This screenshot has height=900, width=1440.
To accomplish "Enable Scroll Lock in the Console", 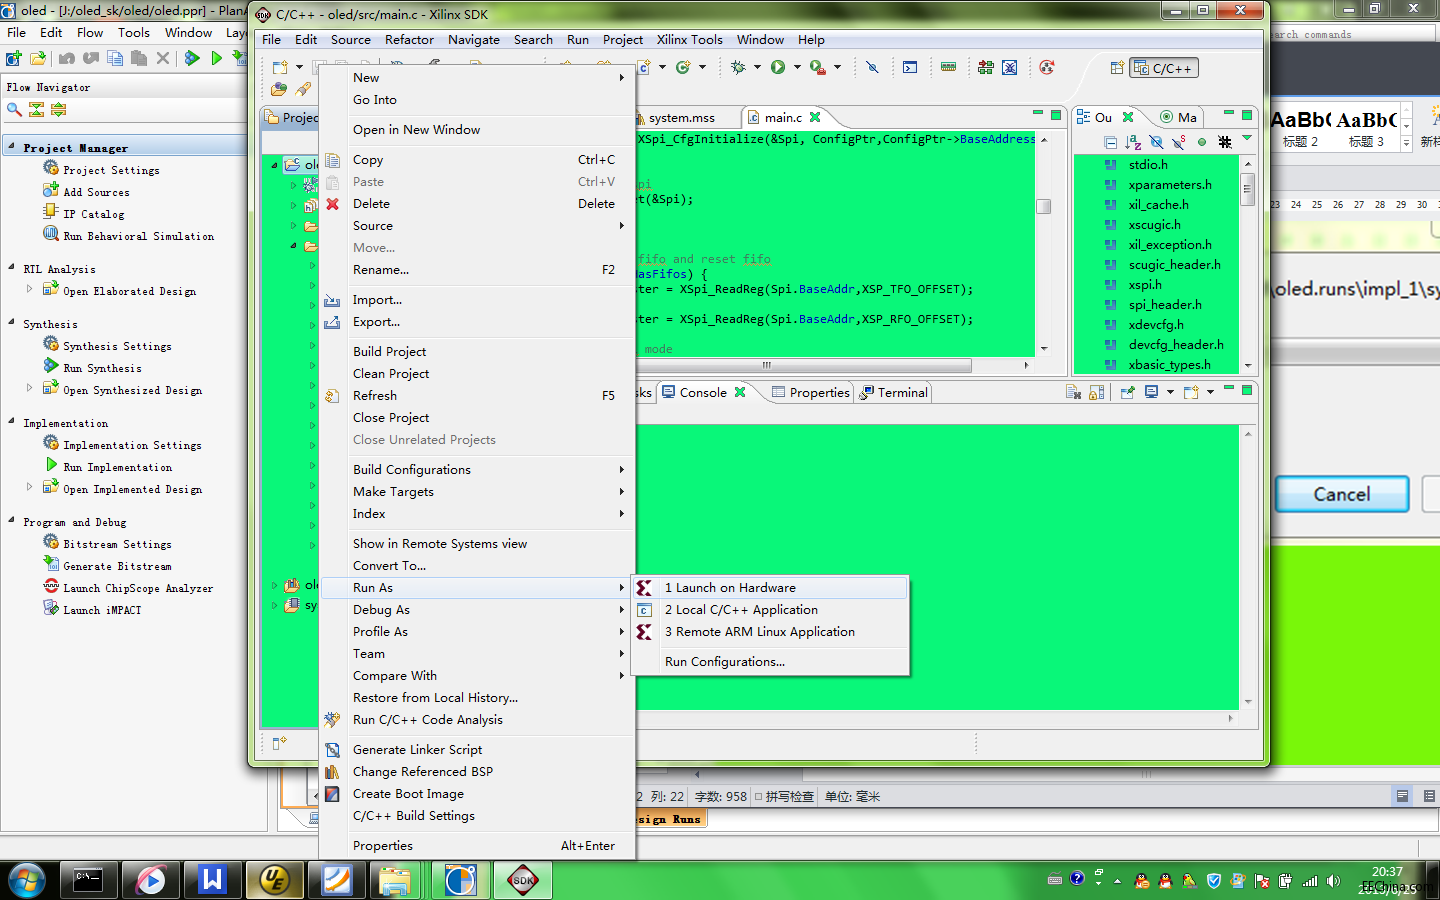I will tap(1097, 392).
